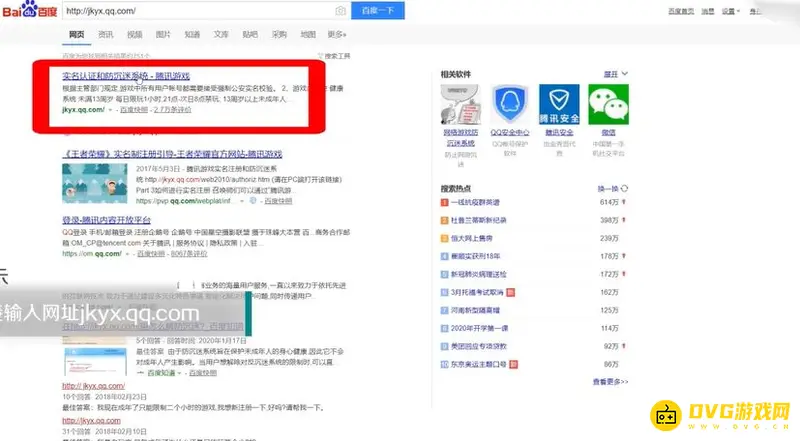Click the refresh circle icon next to 换一换
Viewport: 800px width, 441px height.
[624, 188]
